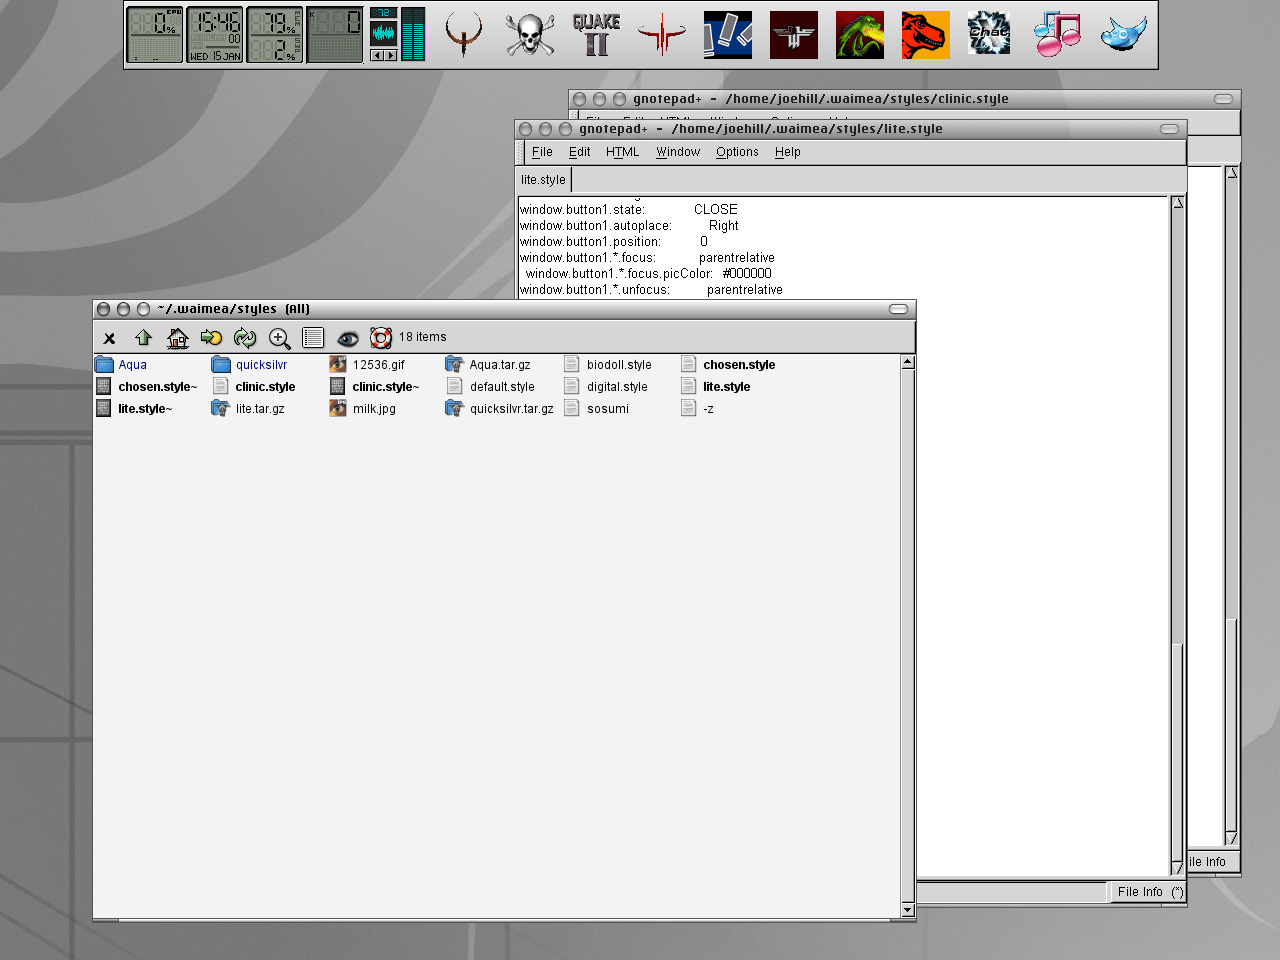1280x960 pixels.
Task: Click the CPU monitor dock applet
Action: pos(155,35)
